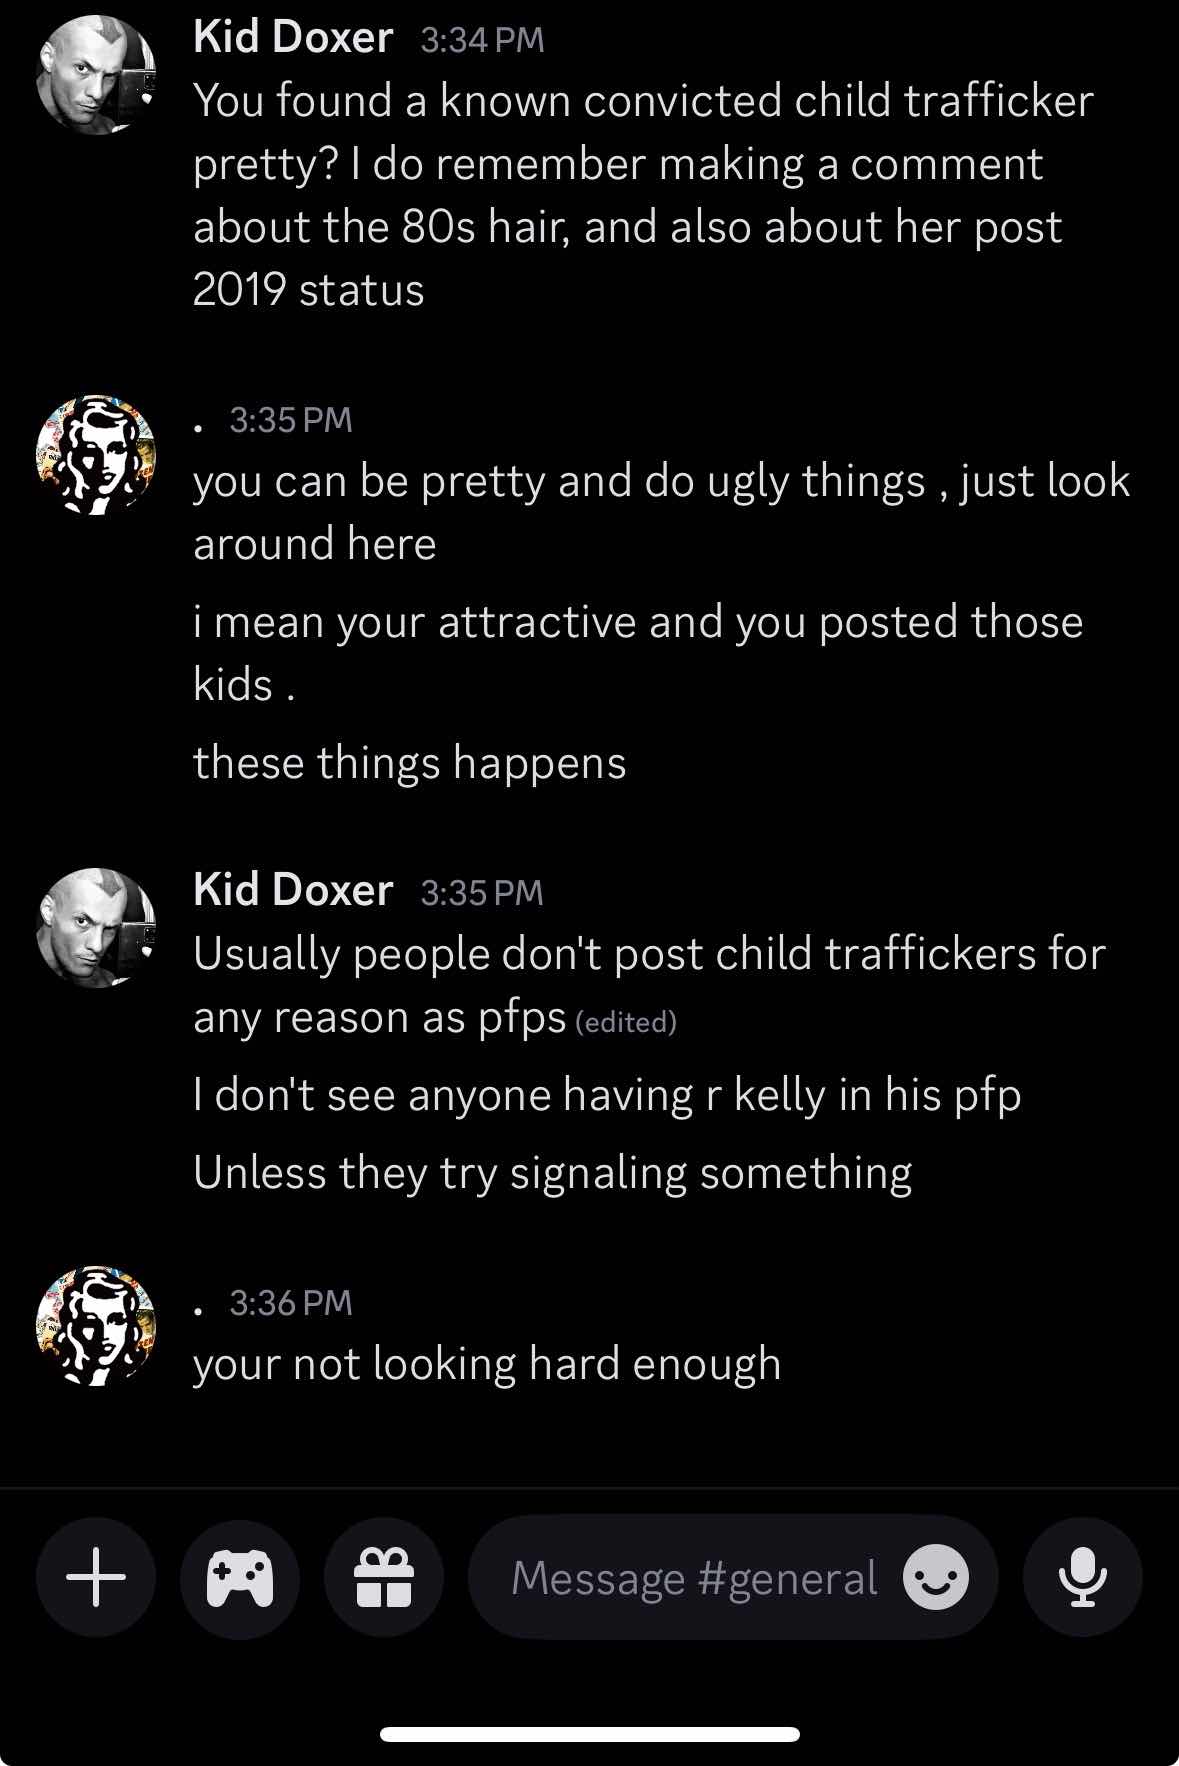1179x1766 pixels.
Task: Select the "your not looking hard enough" message
Action: click(487, 1364)
